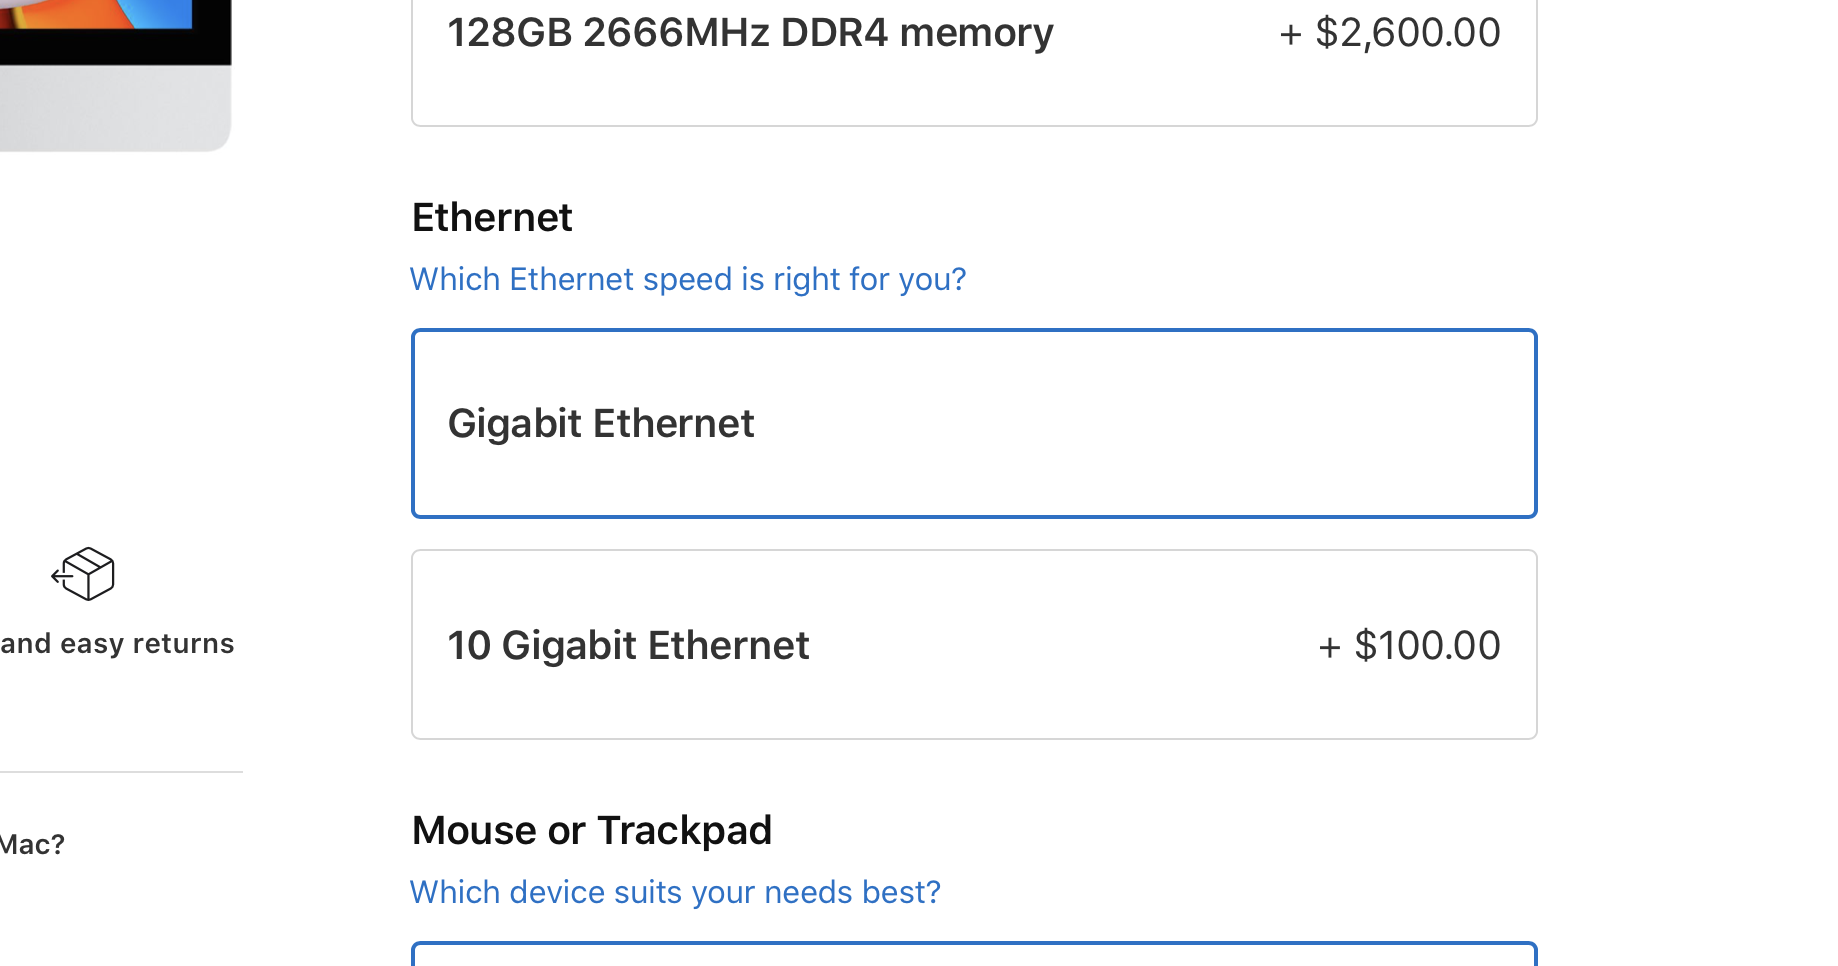1838x966 pixels.
Task: Click the Ethernet section heading
Action: [492, 218]
